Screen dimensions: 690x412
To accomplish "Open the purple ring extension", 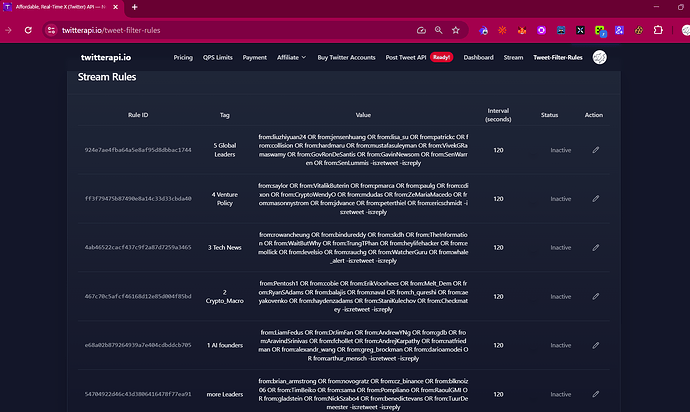I will point(541,30).
